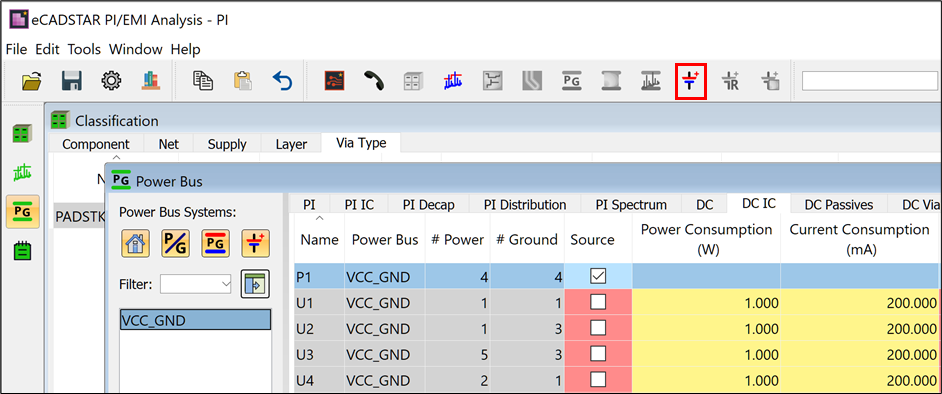Paste using the clipboard toolbar icon

click(243, 80)
